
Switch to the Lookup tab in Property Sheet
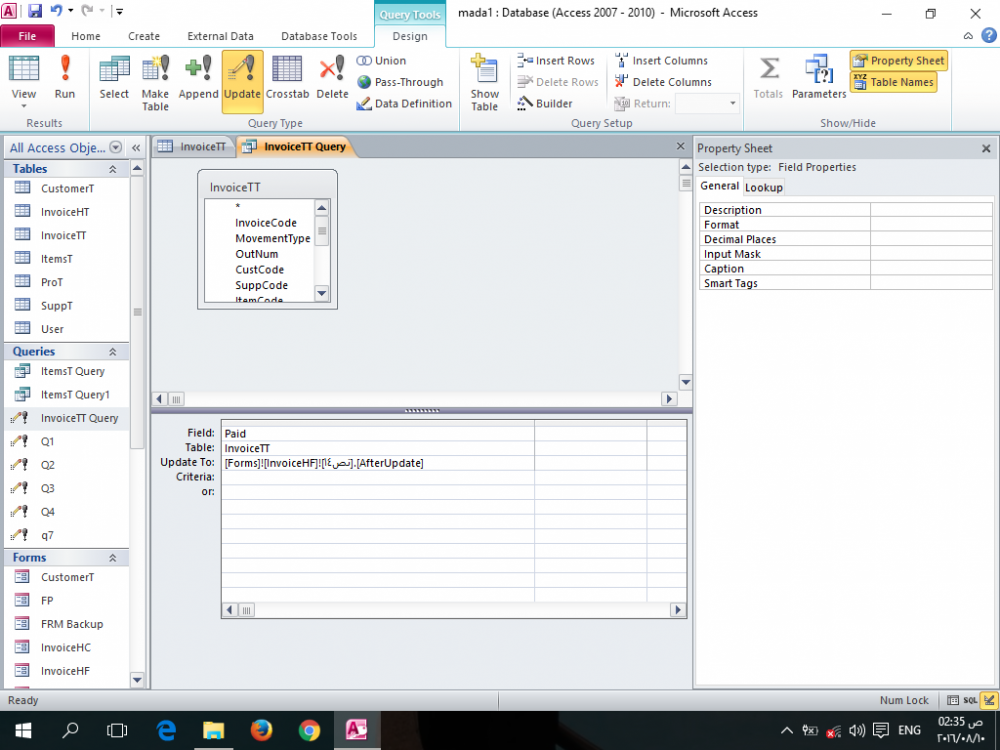pyautogui.click(x=763, y=188)
